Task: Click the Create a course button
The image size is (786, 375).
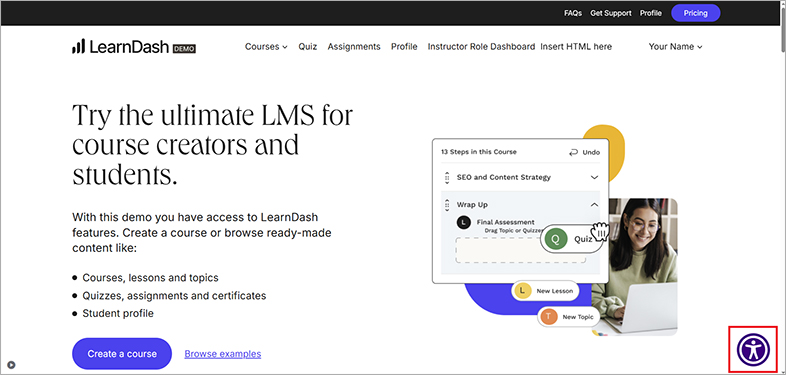Action: pyautogui.click(x=122, y=353)
